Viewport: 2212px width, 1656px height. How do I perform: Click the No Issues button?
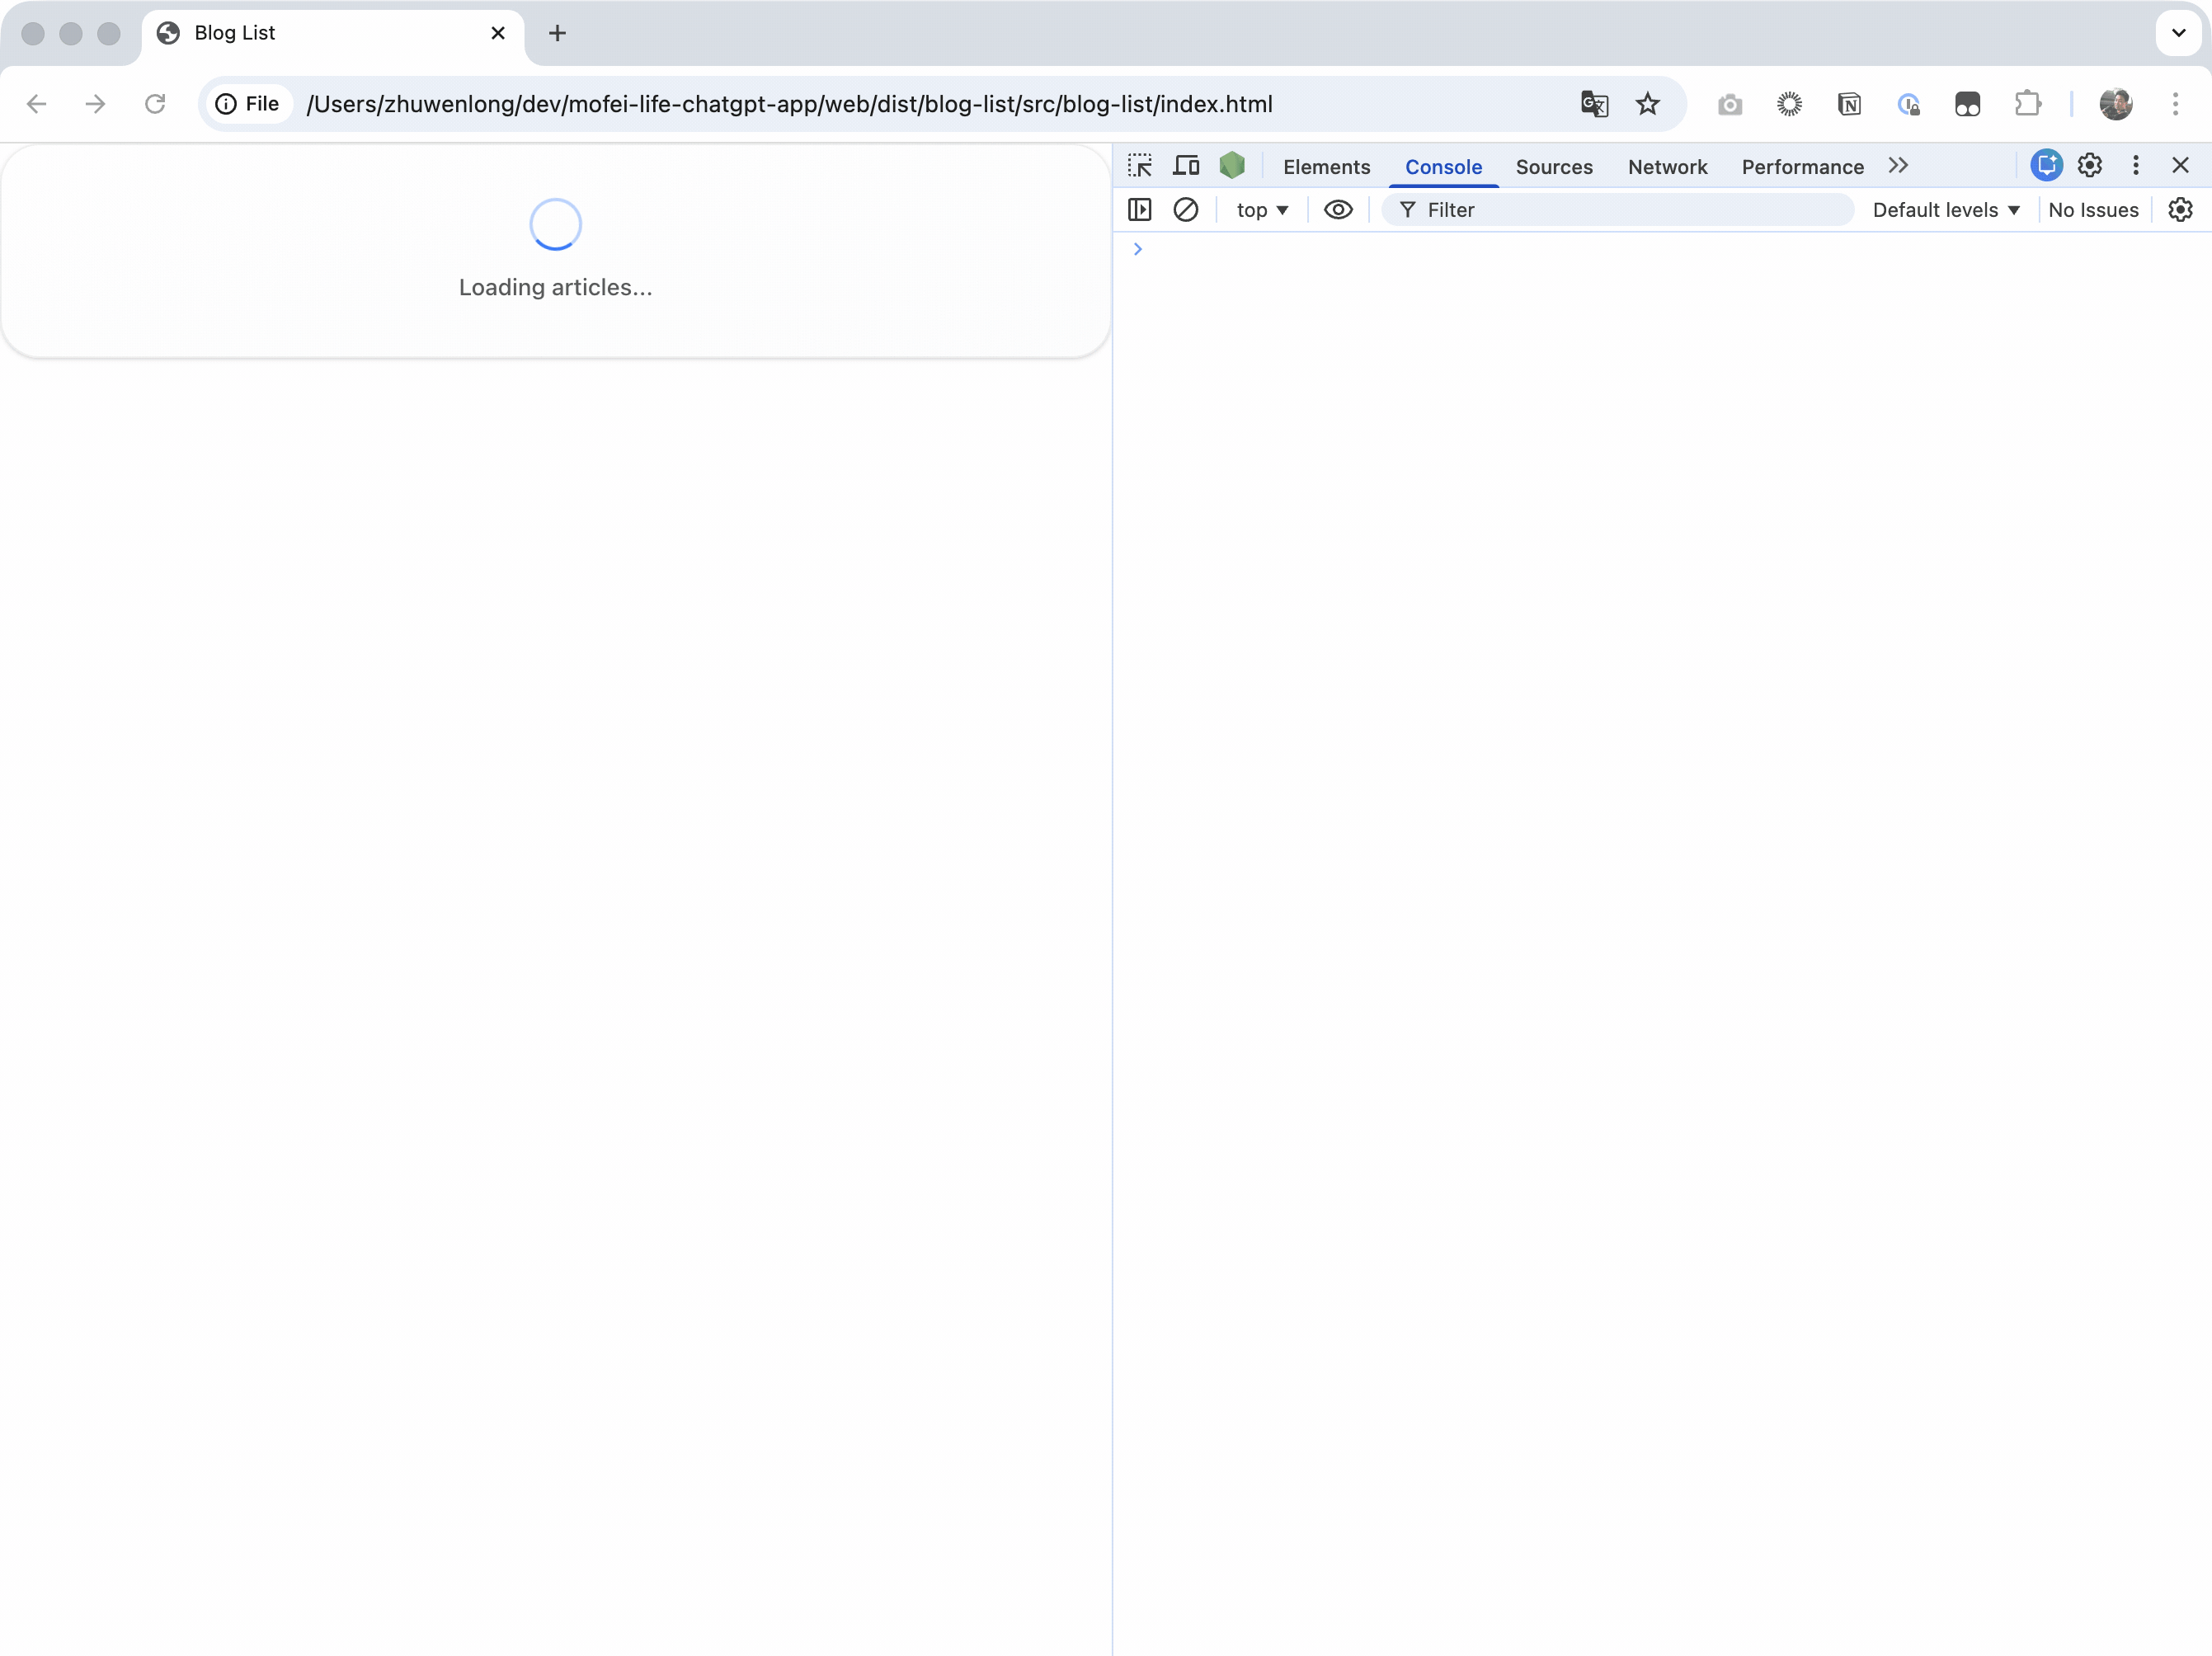click(x=2093, y=210)
